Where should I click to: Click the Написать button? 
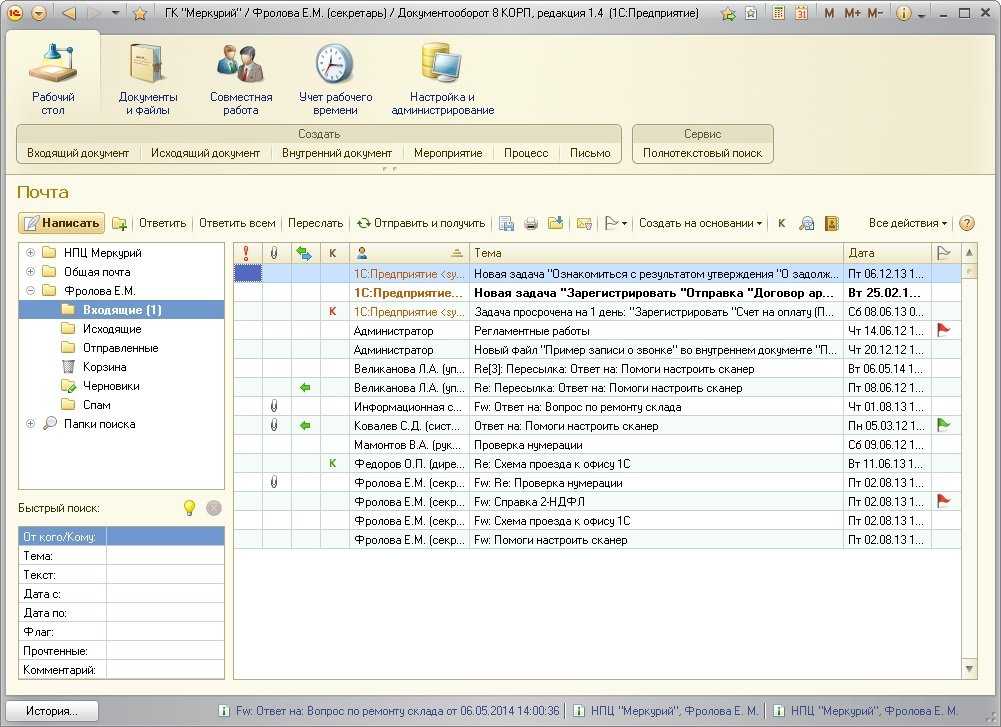[x=62, y=223]
